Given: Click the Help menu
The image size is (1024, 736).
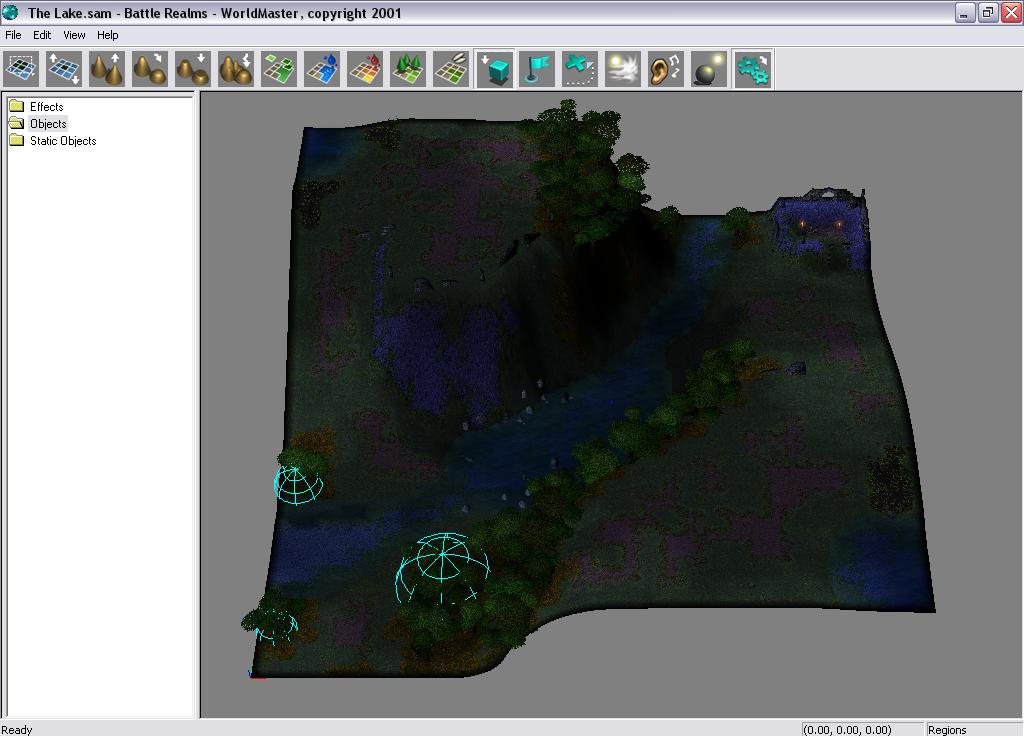Looking at the screenshot, I should (108, 35).
